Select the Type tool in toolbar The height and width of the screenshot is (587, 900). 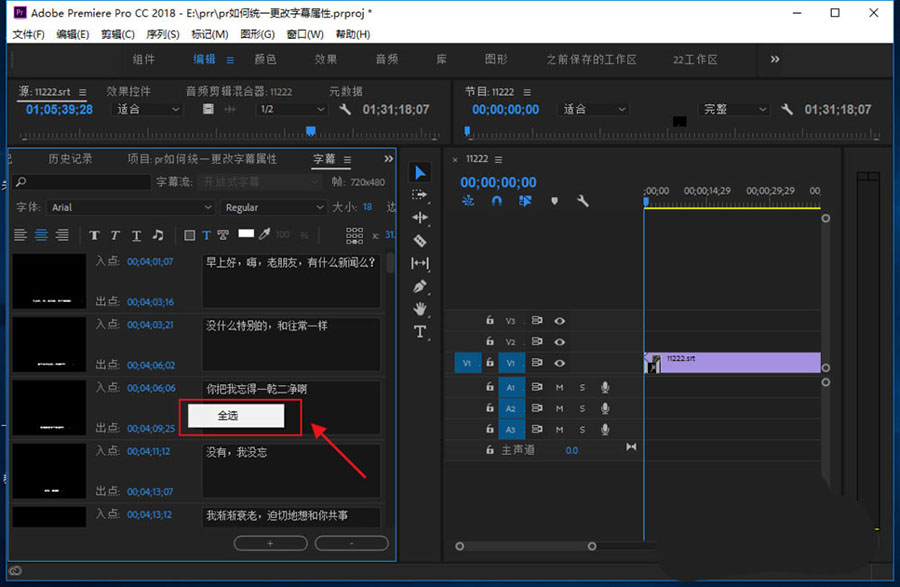click(420, 332)
